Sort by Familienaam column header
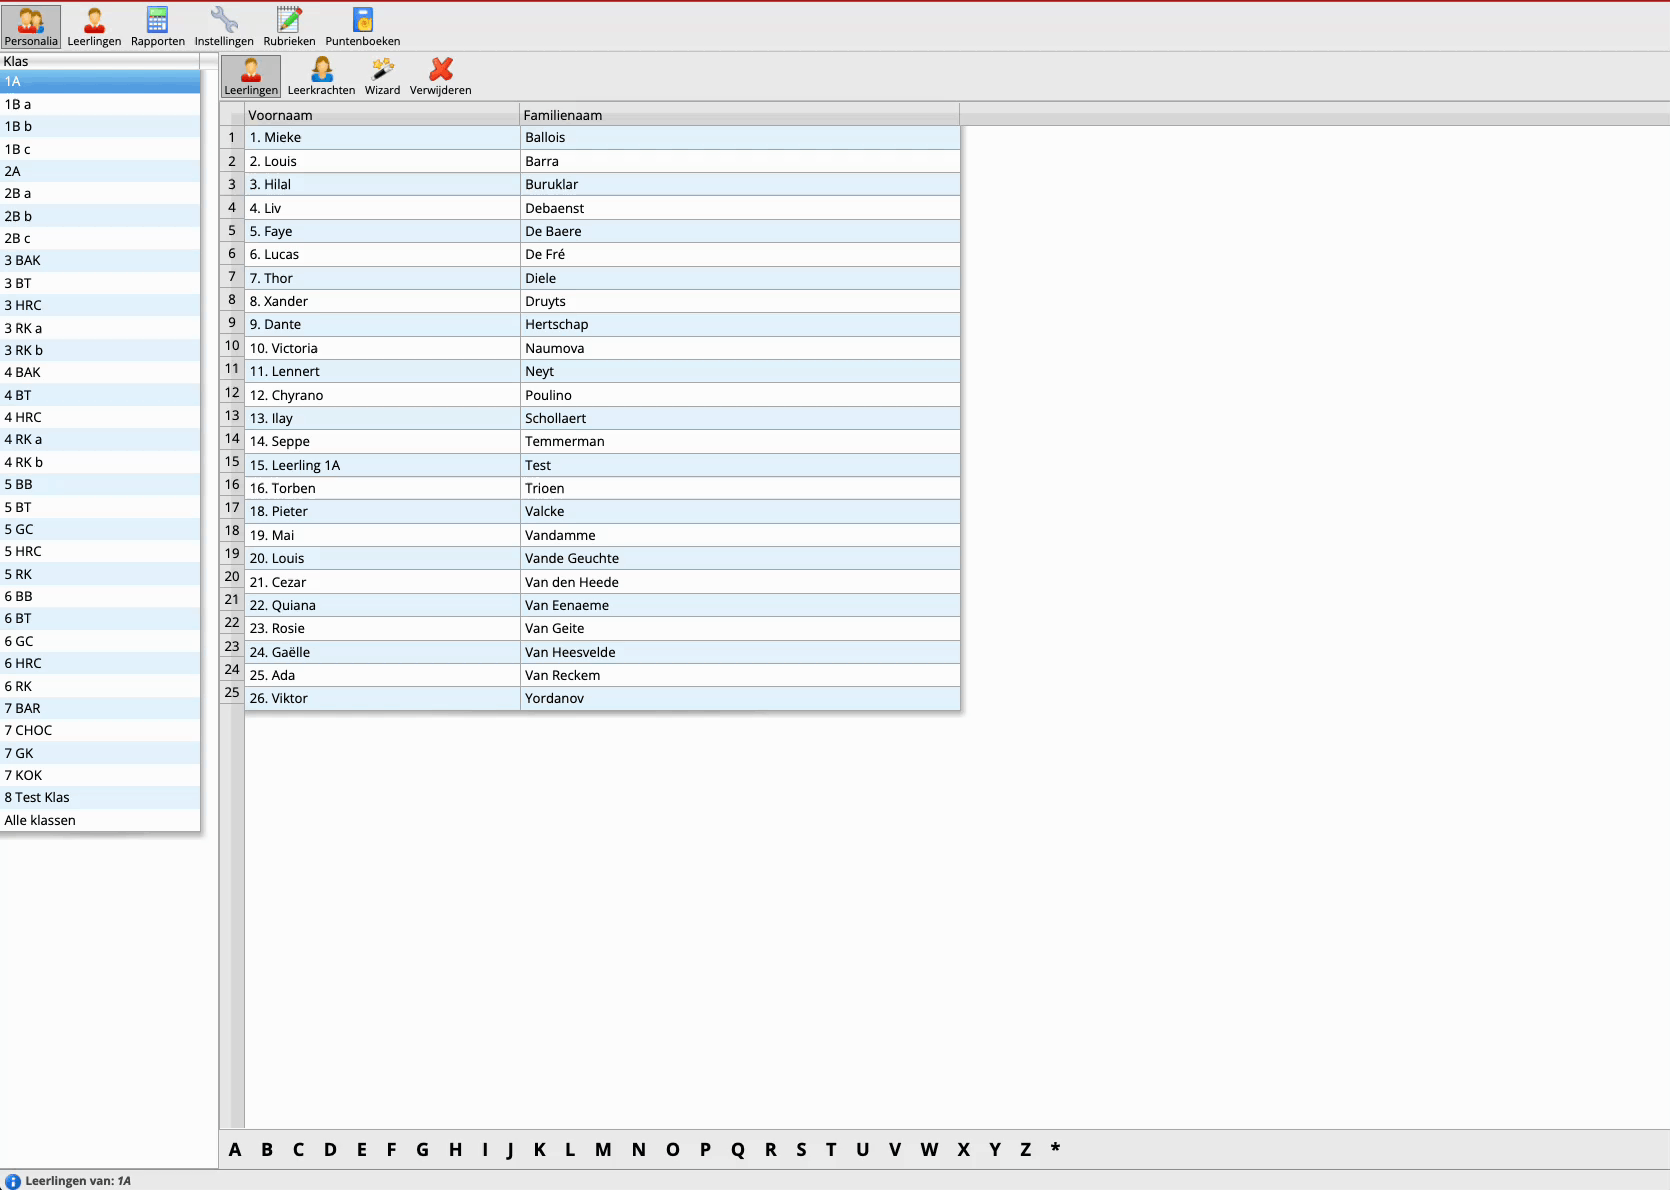This screenshot has width=1670, height=1190. (738, 115)
